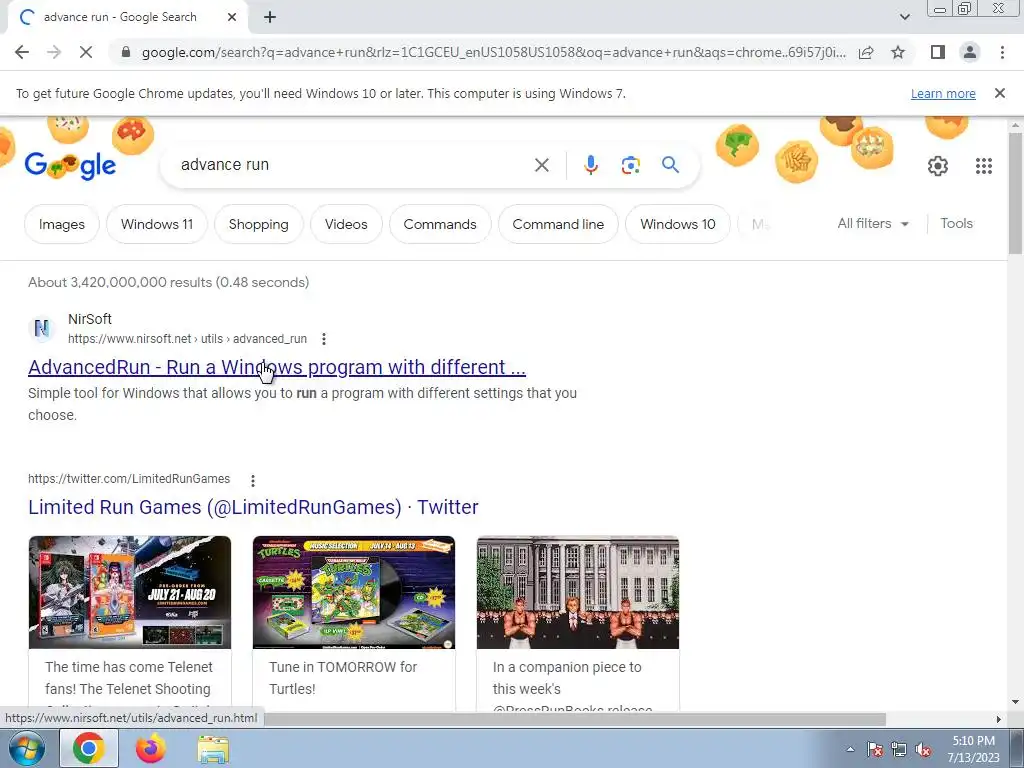Open Windows Explorer from taskbar

tap(213, 748)
